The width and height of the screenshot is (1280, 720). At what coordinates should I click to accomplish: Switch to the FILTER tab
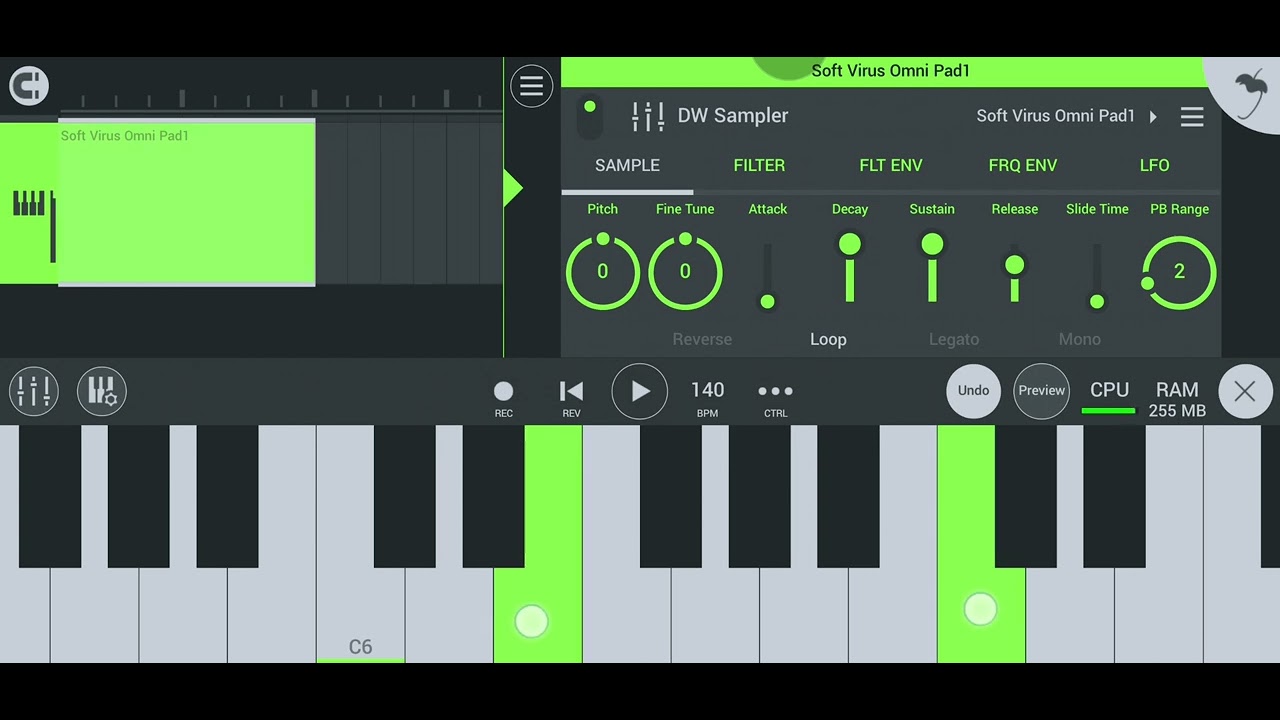coord(759,166)
